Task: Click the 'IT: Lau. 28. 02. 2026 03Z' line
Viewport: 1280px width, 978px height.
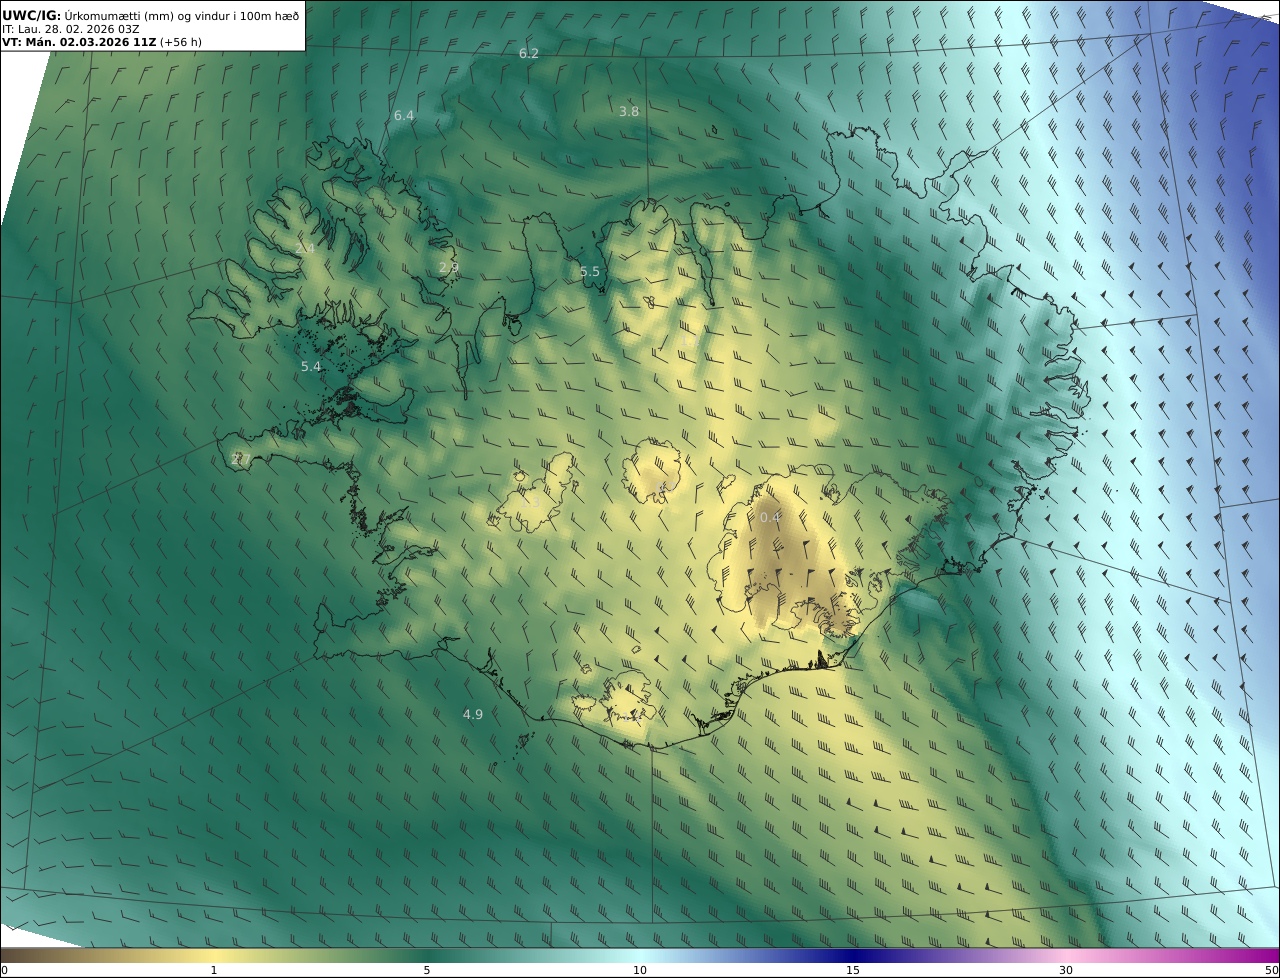Action: coord(70,29)
